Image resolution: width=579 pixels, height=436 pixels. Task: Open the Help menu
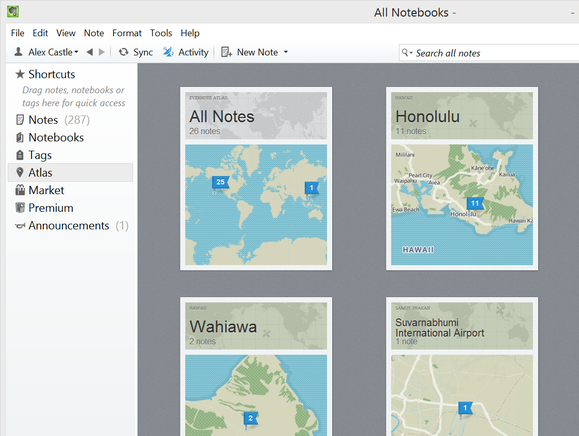click(190, 33)
